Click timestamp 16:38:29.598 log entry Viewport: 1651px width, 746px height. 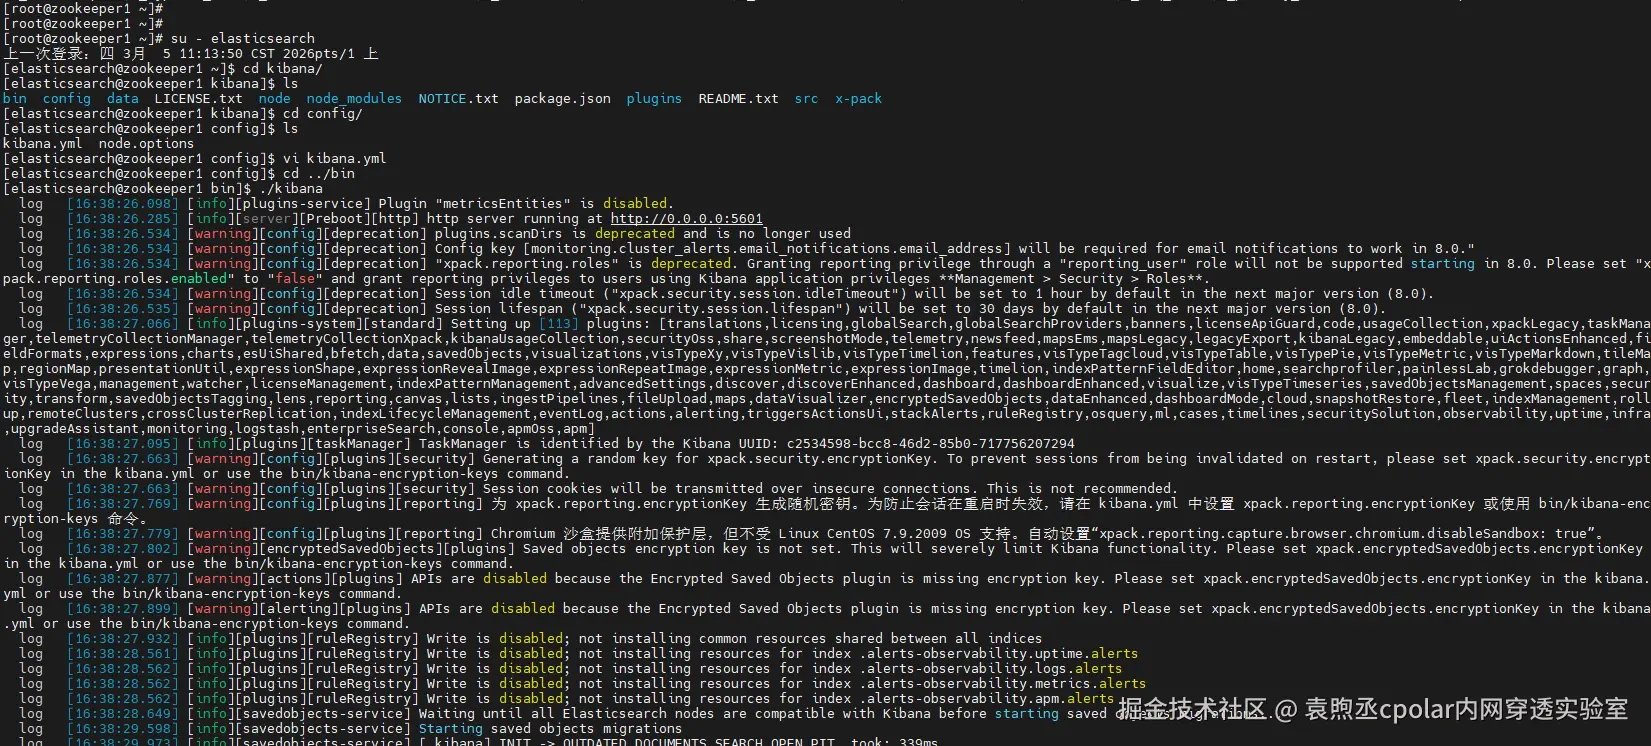122,728
